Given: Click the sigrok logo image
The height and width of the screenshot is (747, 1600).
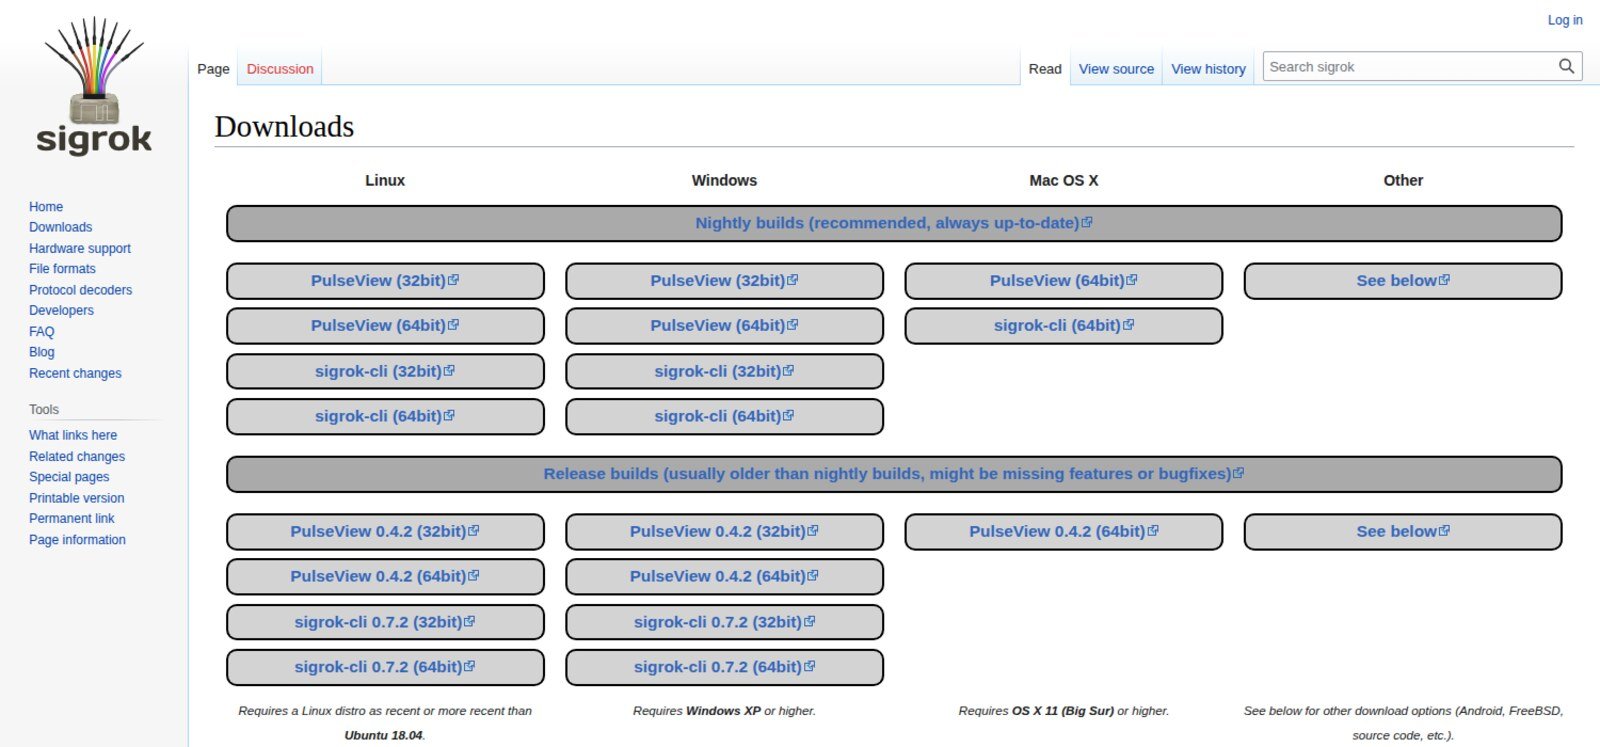Looking at the screenshot, I should (94, 86).
